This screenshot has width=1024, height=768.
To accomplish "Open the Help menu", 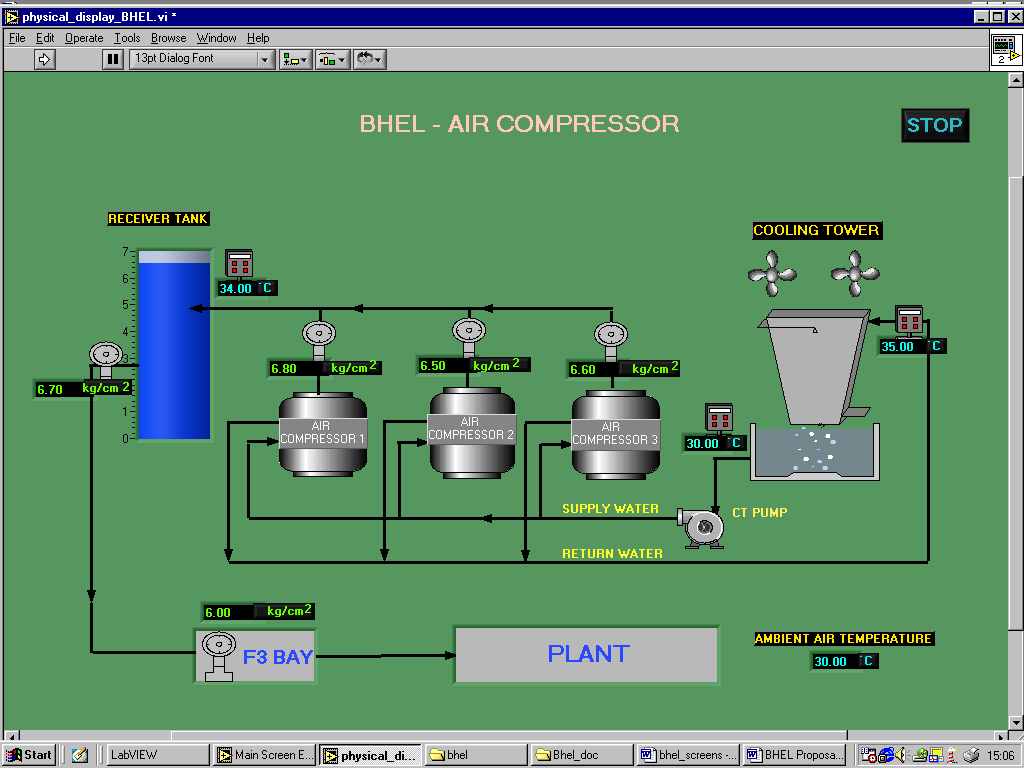I will click(258, 38).
